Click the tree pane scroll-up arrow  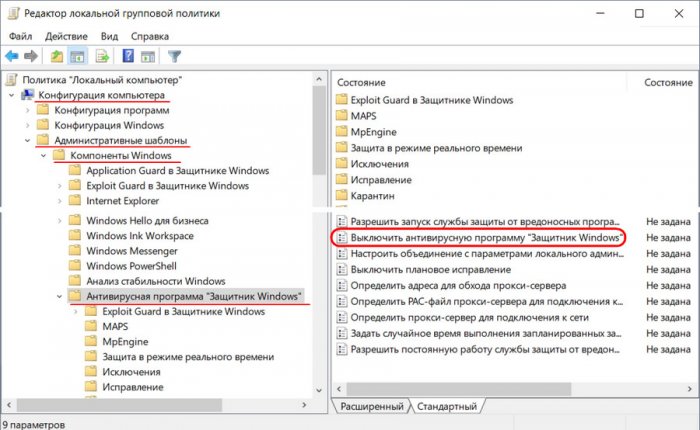pyautogui.click(x=319, y=79)
